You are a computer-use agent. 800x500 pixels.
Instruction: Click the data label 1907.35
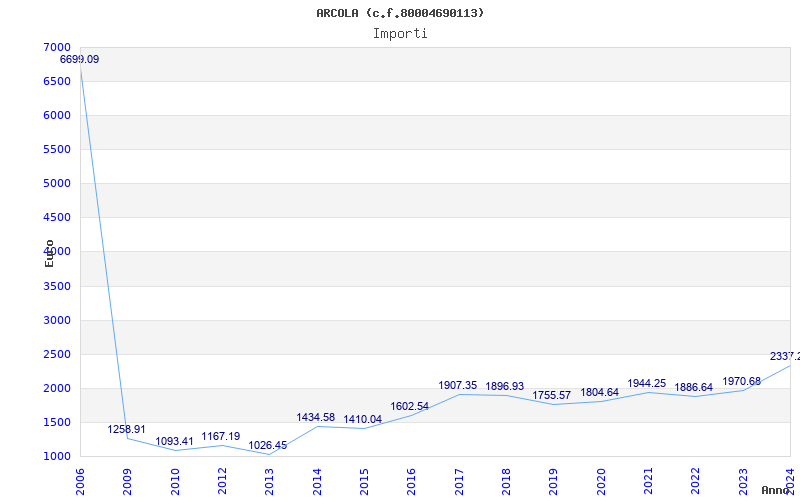pyautogui.click(x=458, y=386)
